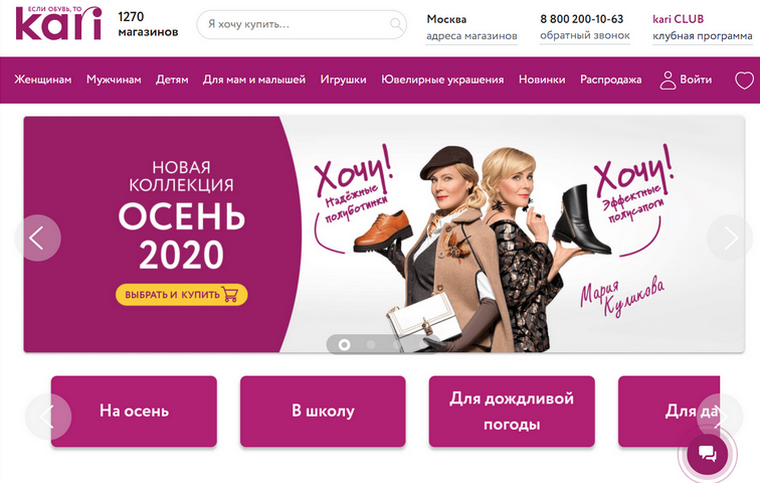Image resolution: width=760 pixels, height=483 pixels.
Task: Open the обратный звонок link
Action: tap(585, 35)
